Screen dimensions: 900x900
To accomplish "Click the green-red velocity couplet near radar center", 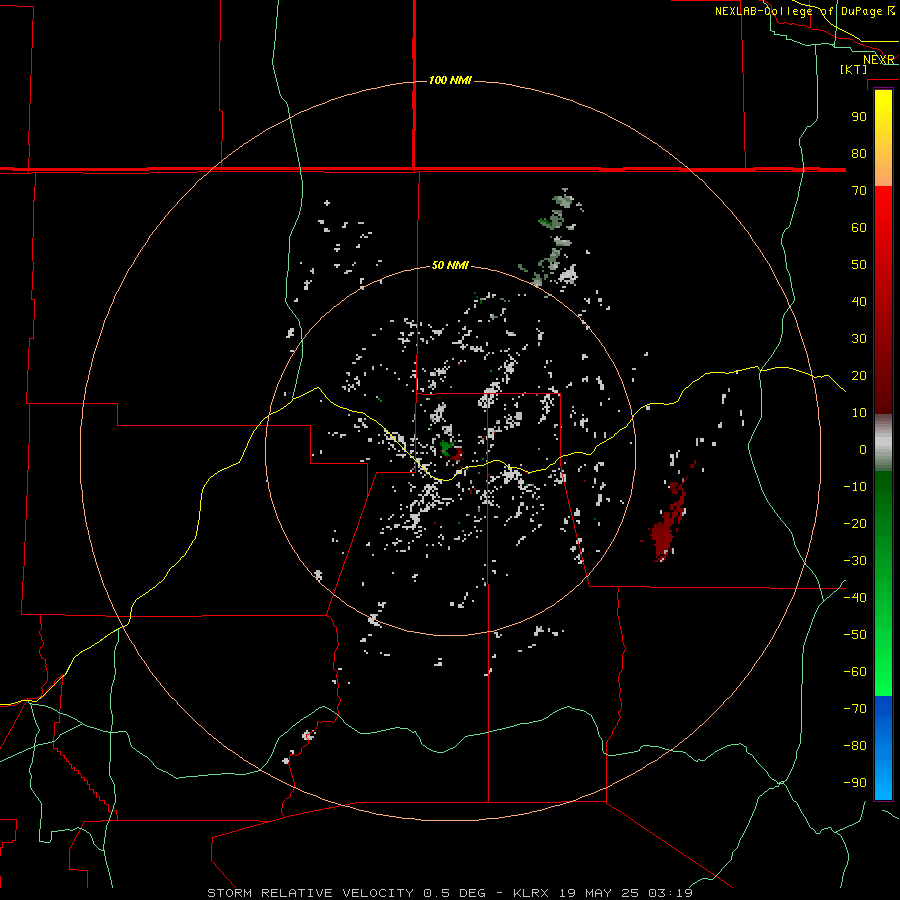I will (x=451, y=449).
